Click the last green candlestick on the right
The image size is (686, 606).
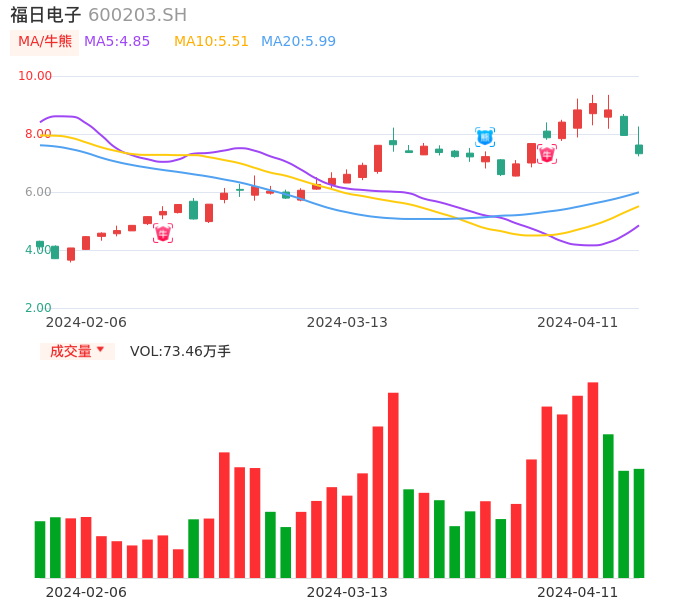[x=639, y=141]
